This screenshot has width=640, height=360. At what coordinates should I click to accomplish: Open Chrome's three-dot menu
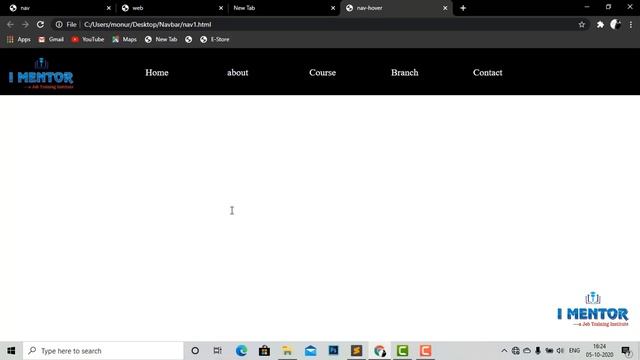click(631, 24)
